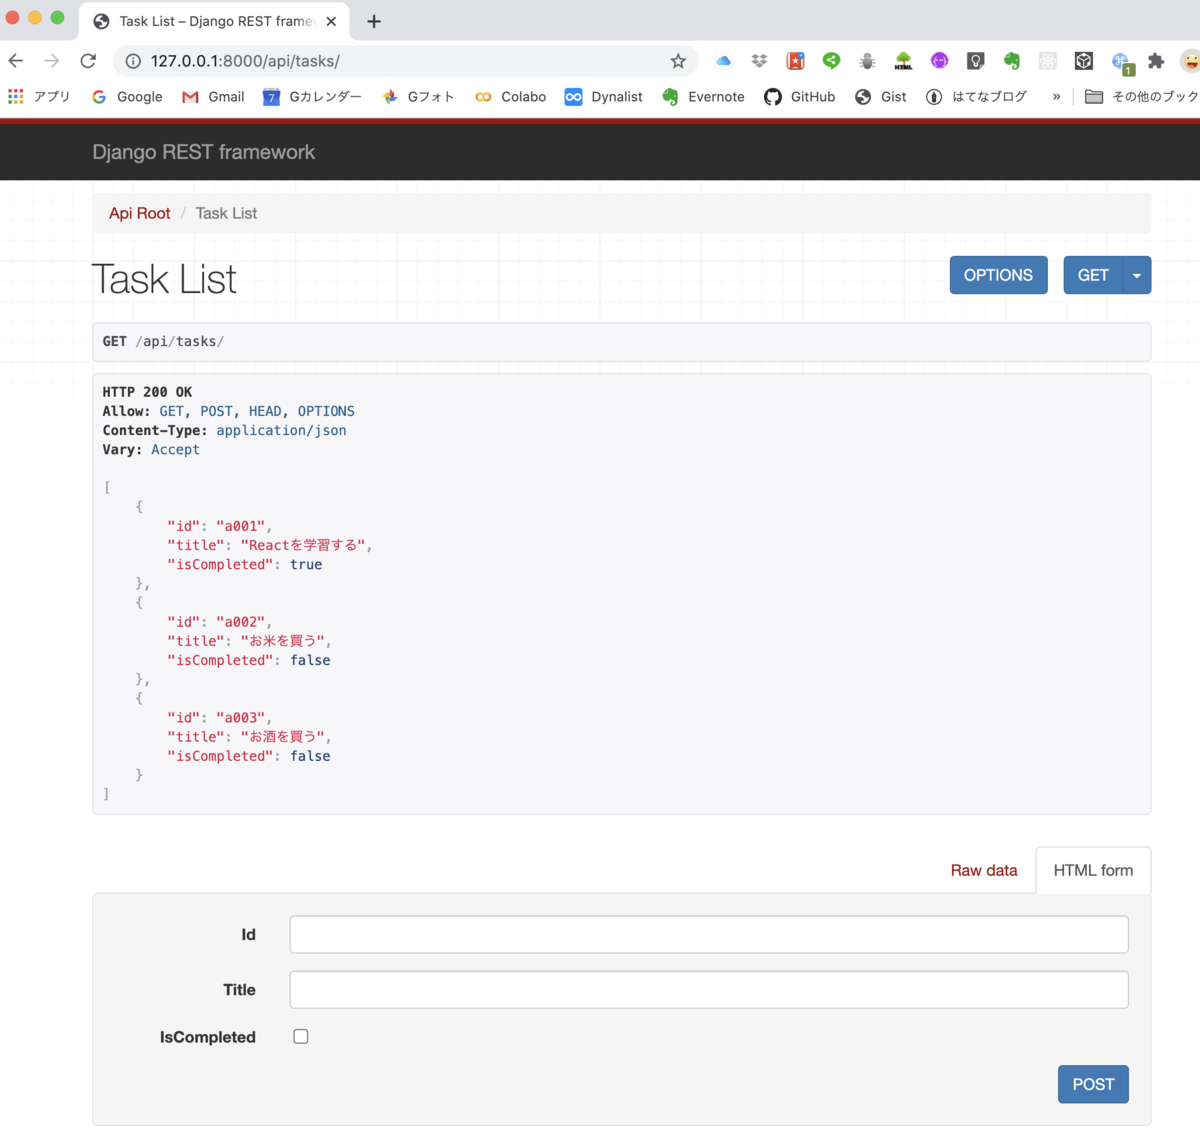Open the Dropbox extension icon
This screenshot has height=1135, width=1200.
759,61
